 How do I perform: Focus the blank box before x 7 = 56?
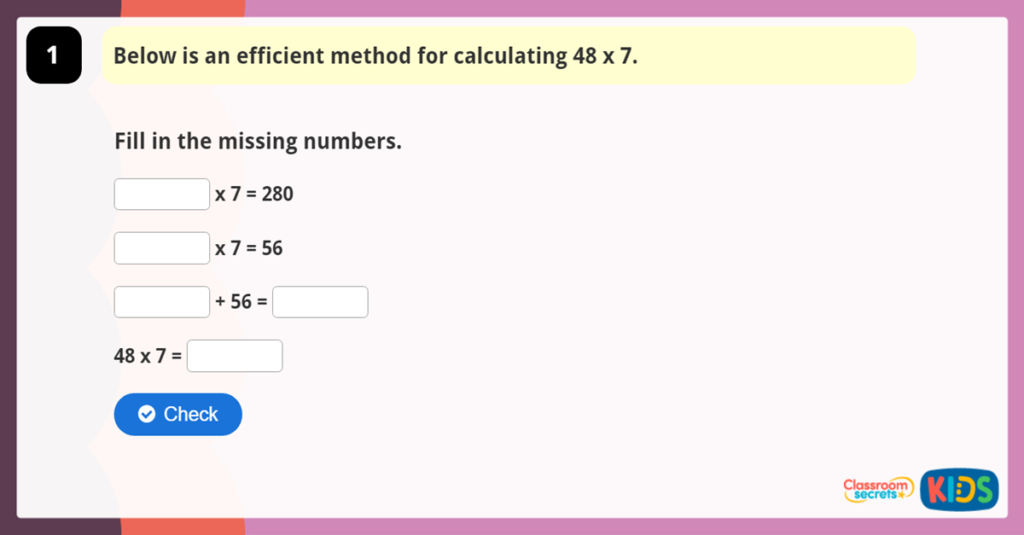(x=162, y=248)
